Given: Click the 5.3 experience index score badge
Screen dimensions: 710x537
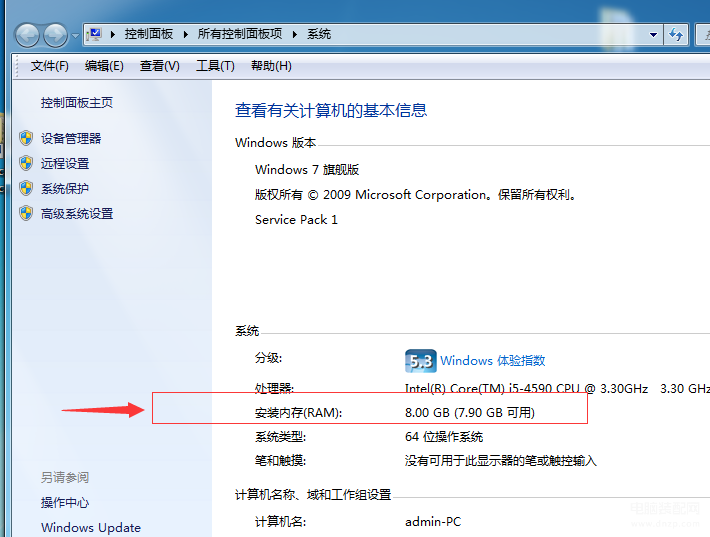Looking at the screenshot, I should [x=421, y=361].
